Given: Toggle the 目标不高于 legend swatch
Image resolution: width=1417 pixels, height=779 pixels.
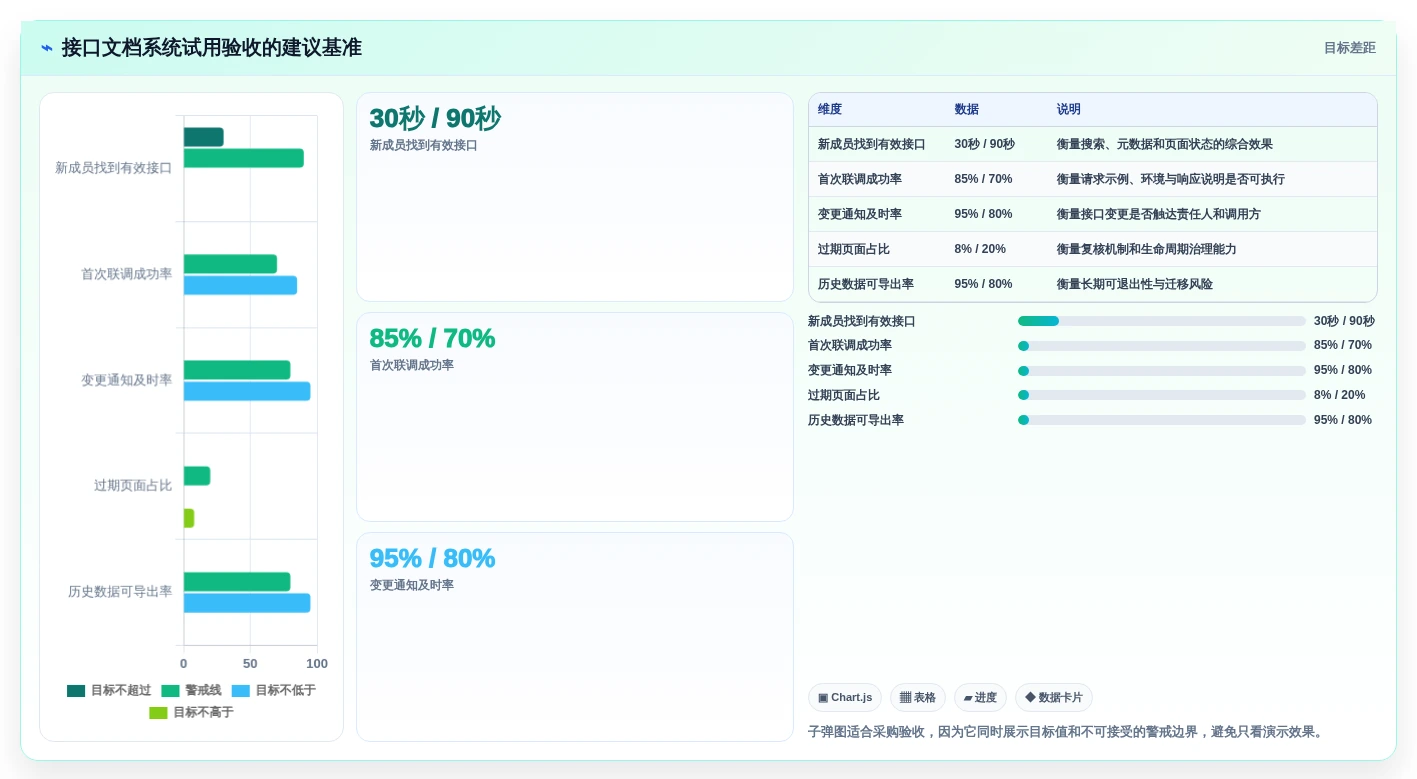Looking at the screenshot, I should point(158,713).
